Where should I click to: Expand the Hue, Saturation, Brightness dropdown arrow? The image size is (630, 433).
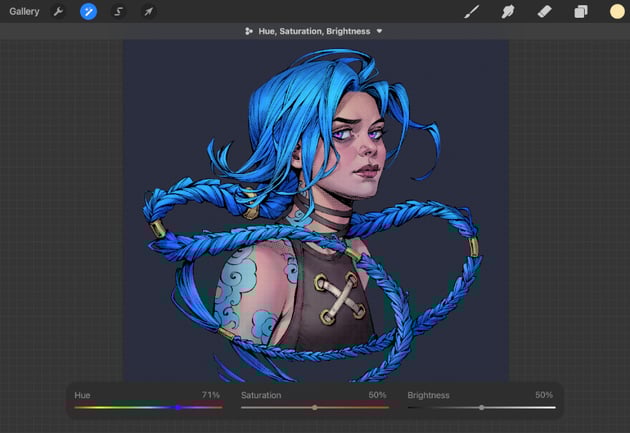coord(379,31)
